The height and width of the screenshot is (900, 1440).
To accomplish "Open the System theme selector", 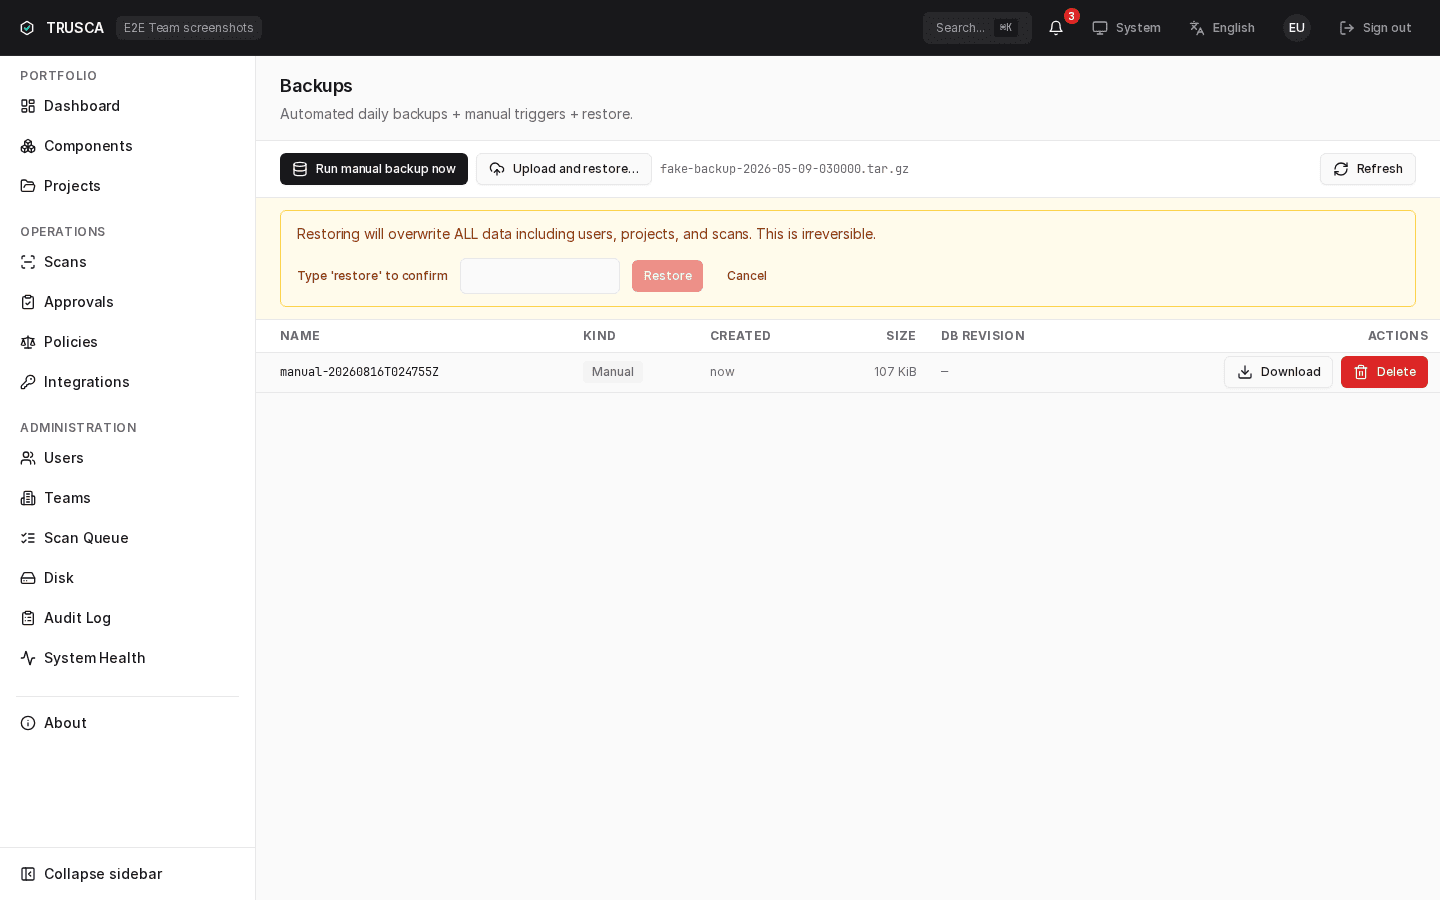I will [1126, 28].
